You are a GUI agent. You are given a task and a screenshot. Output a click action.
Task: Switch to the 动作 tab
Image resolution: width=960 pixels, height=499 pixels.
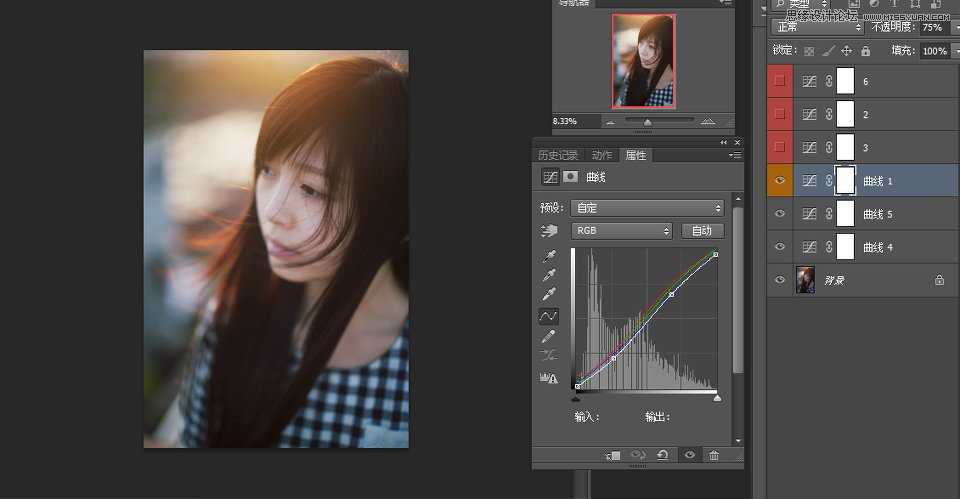tap(601, 155)
